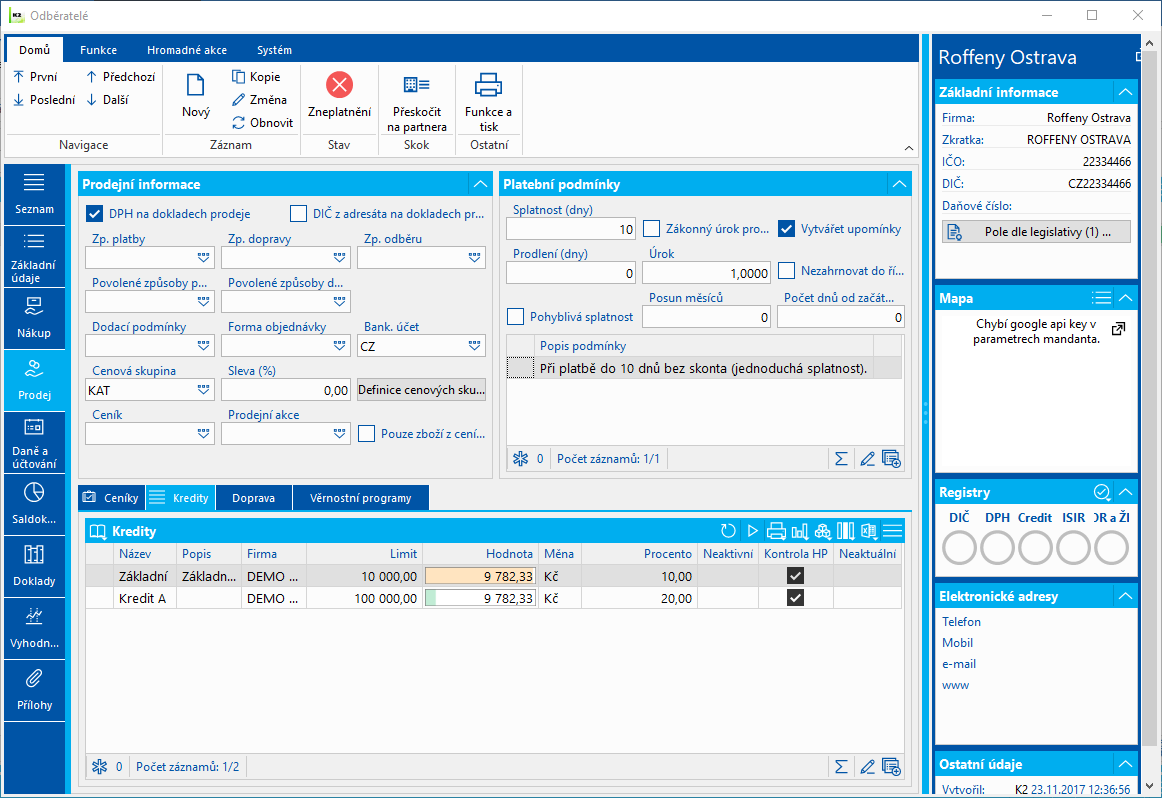
Task: Click add-record icon in Platební podmínky footer
Action: [x=892, y=459]
